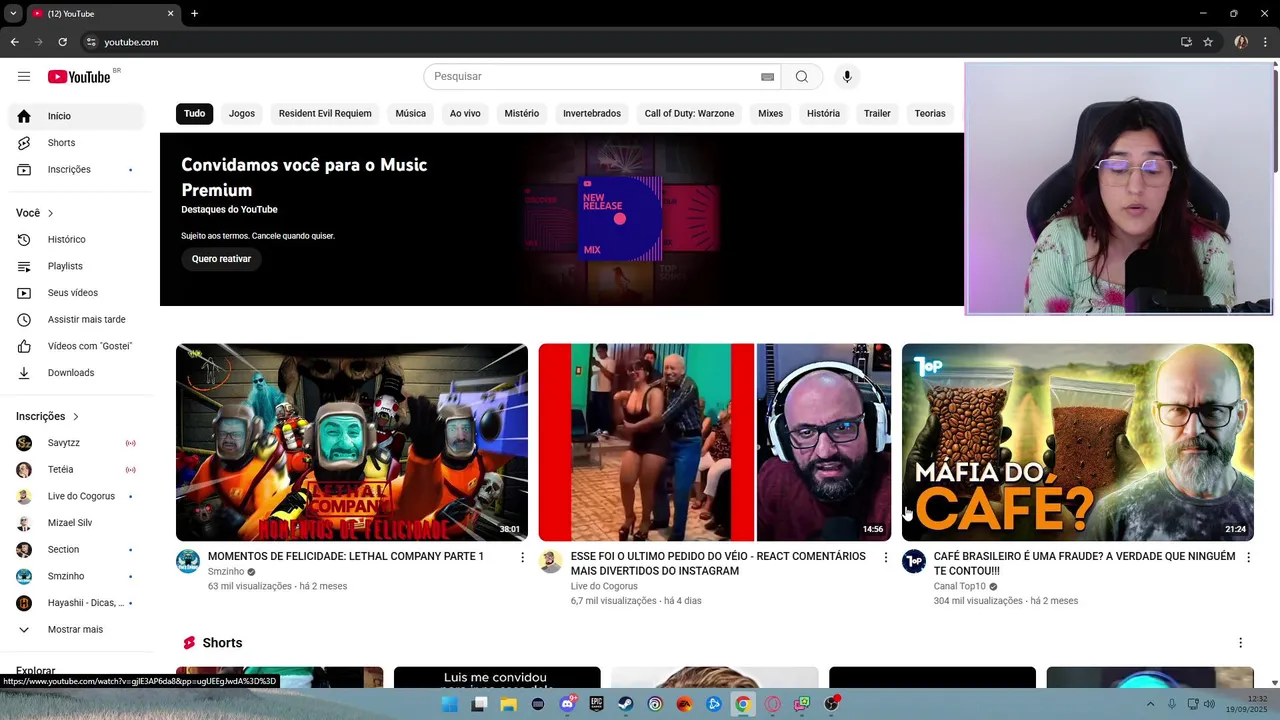Open Assistir mais tarde list

tap(76, 320)
